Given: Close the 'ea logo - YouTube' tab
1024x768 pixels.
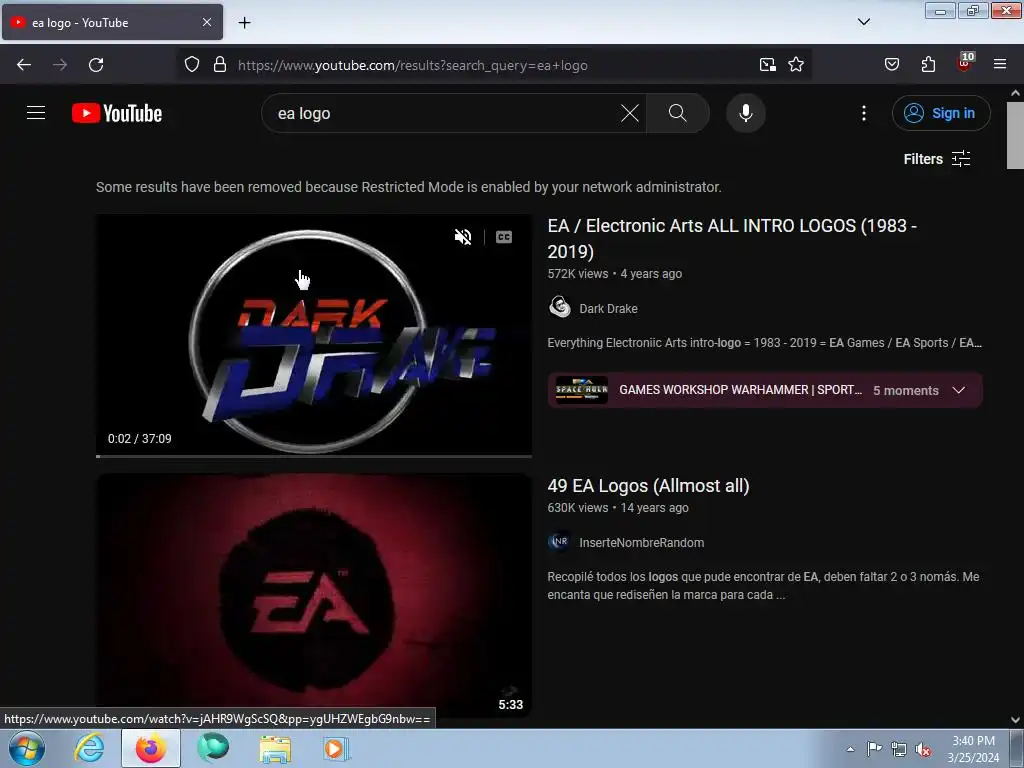Looking at the screenshot, I should (206, 22).
